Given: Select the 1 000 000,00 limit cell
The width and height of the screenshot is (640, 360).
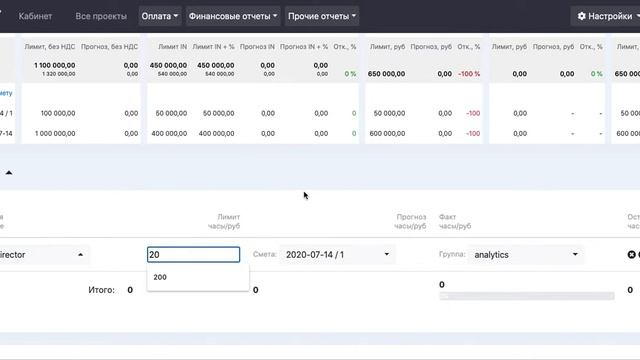Looking at the screenshot, I should coord(55,133).
